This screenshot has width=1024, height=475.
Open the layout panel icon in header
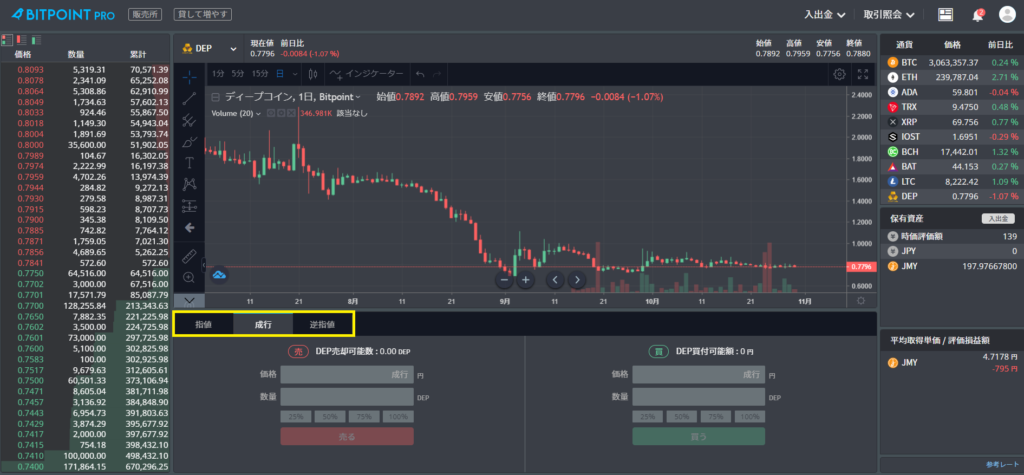[x=944, y=15]
